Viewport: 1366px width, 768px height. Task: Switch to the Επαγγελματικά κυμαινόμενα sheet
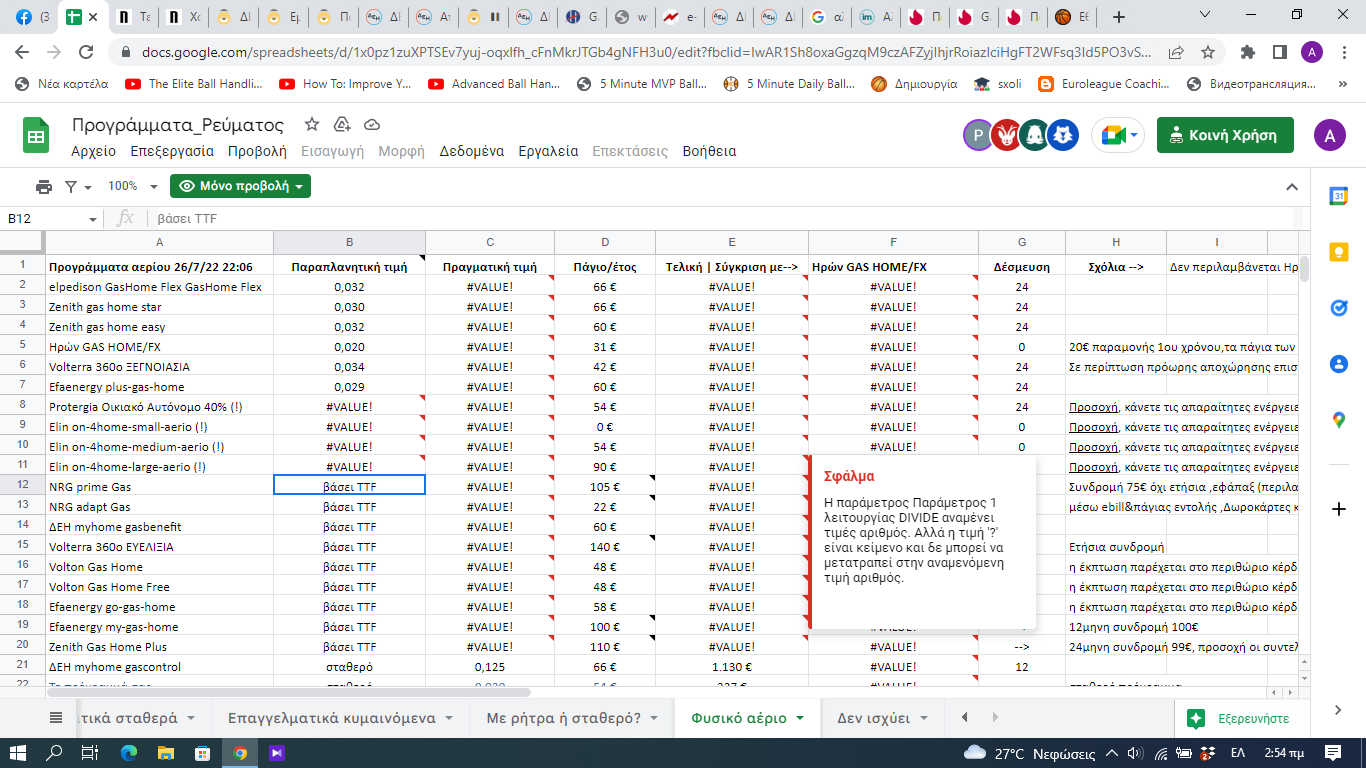(x=331, y=718)
